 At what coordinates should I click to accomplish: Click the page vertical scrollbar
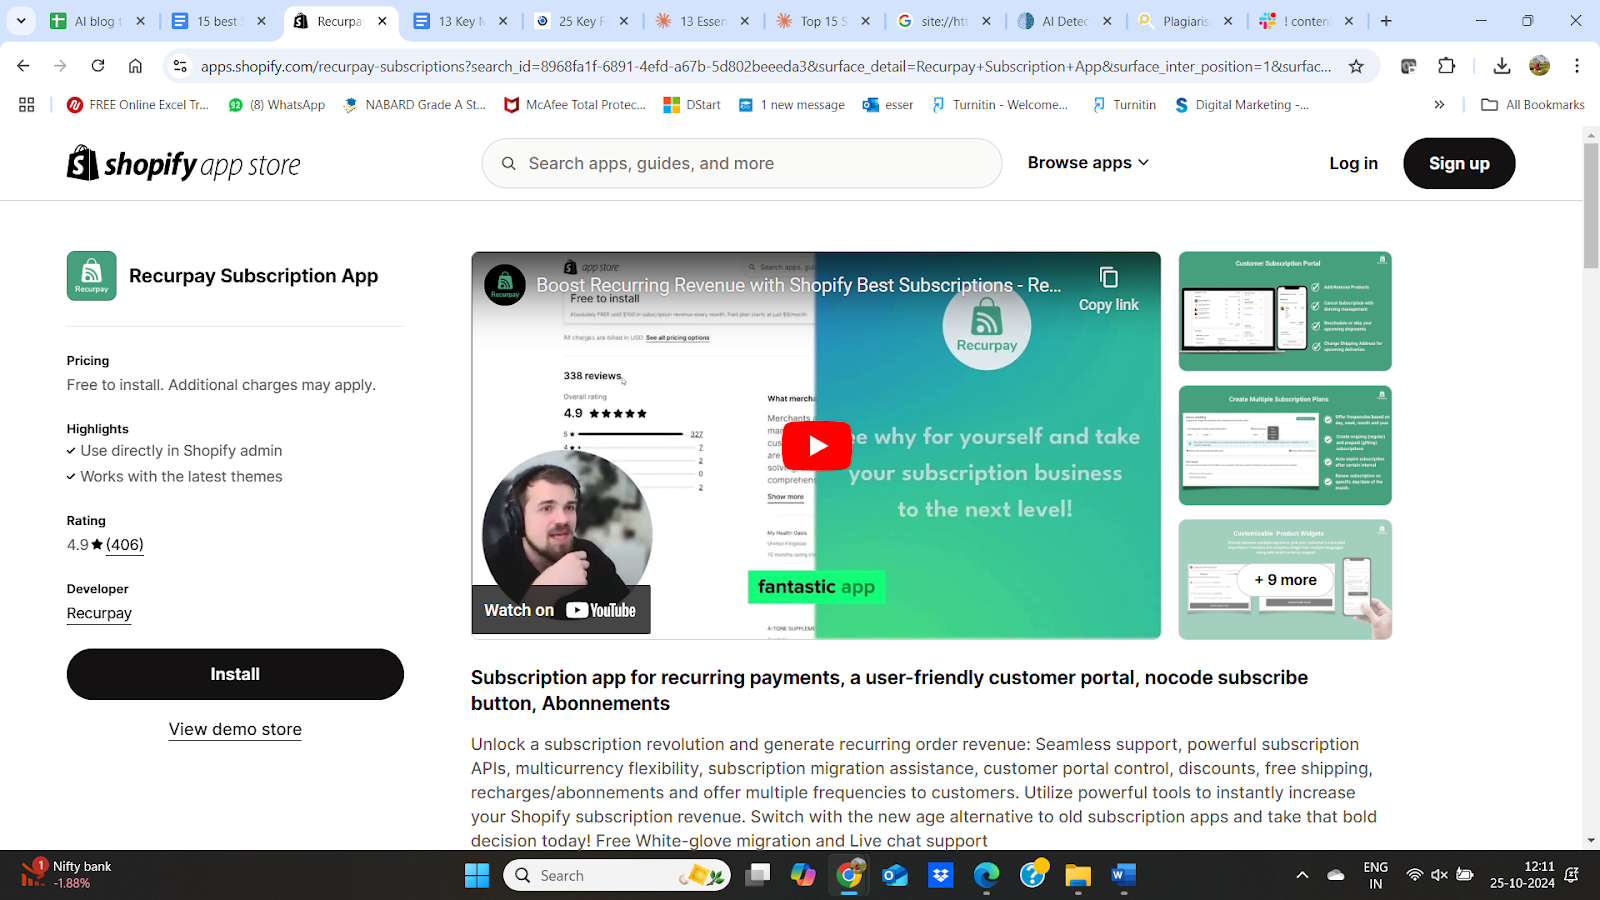tap(1591, 205)
